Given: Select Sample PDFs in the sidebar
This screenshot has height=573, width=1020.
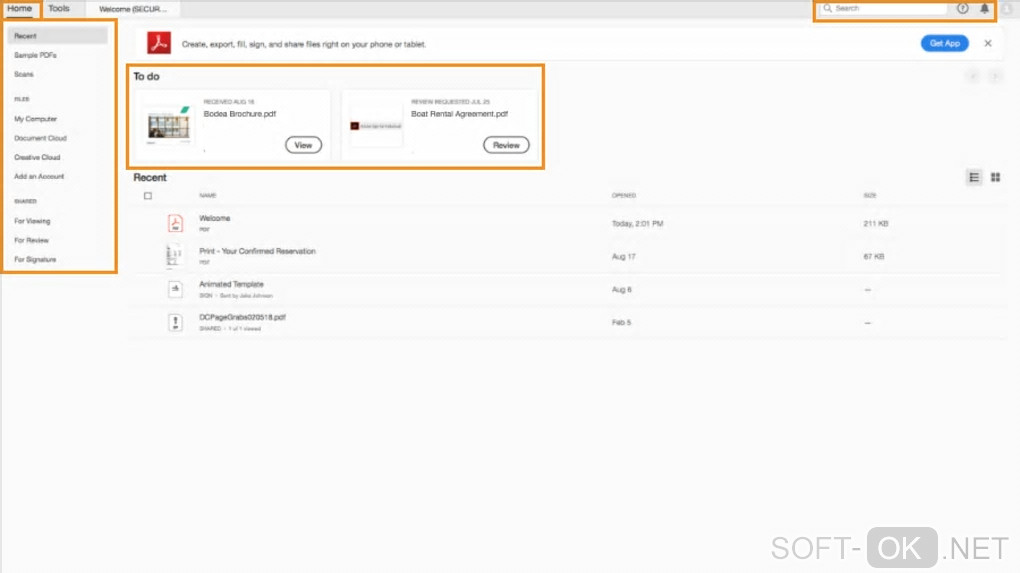Looking at the screenshot, I should pos(36,55).
